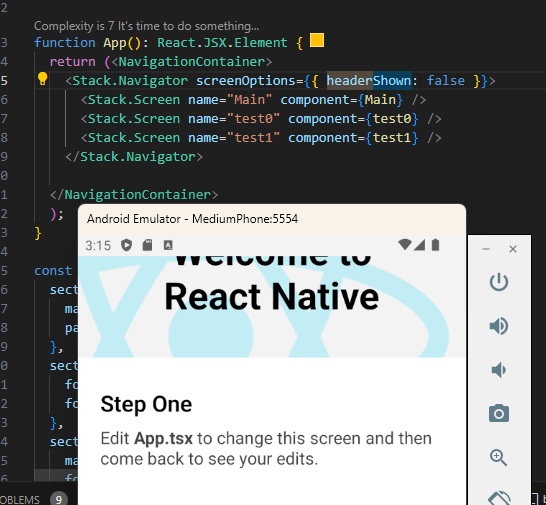Click the emulator volume up icon
This screenshot has width=546, height=505.
pyautogui.click(x=499, y=326)
